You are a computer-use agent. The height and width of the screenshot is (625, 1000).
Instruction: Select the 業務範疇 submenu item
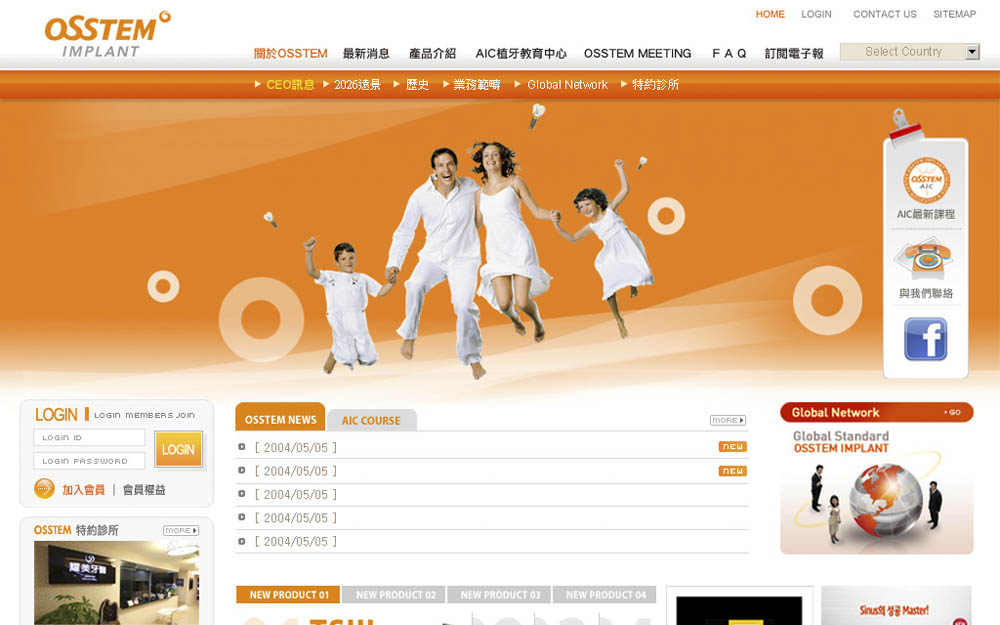pos(476,85)
